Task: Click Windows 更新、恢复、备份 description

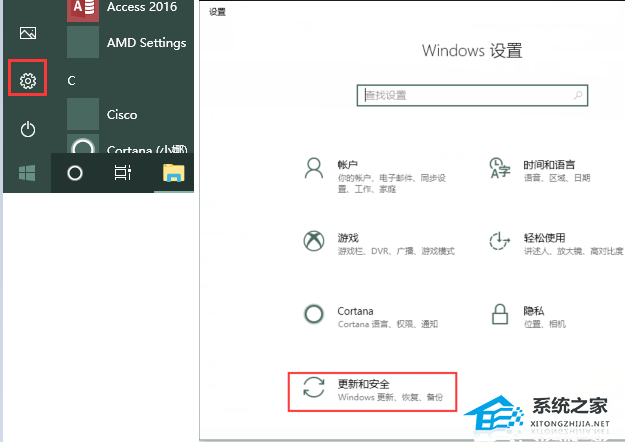Action: point(390,397)
